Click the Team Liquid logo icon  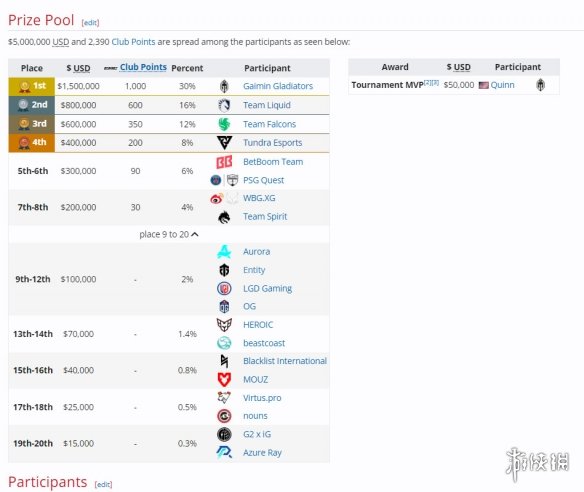point(224,105)
